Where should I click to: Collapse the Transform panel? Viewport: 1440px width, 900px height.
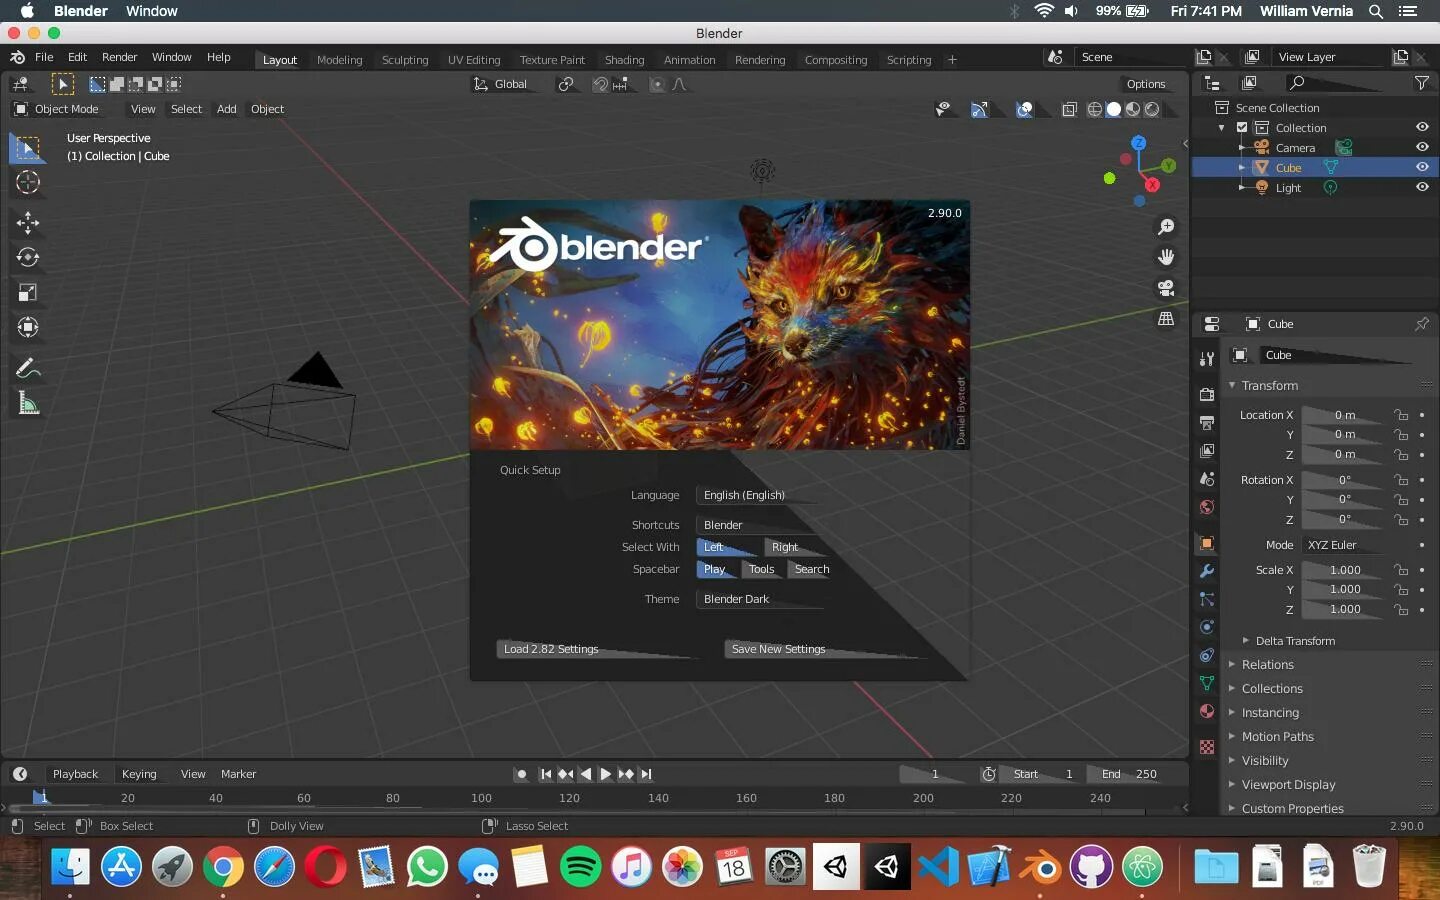click(1269, 385)
